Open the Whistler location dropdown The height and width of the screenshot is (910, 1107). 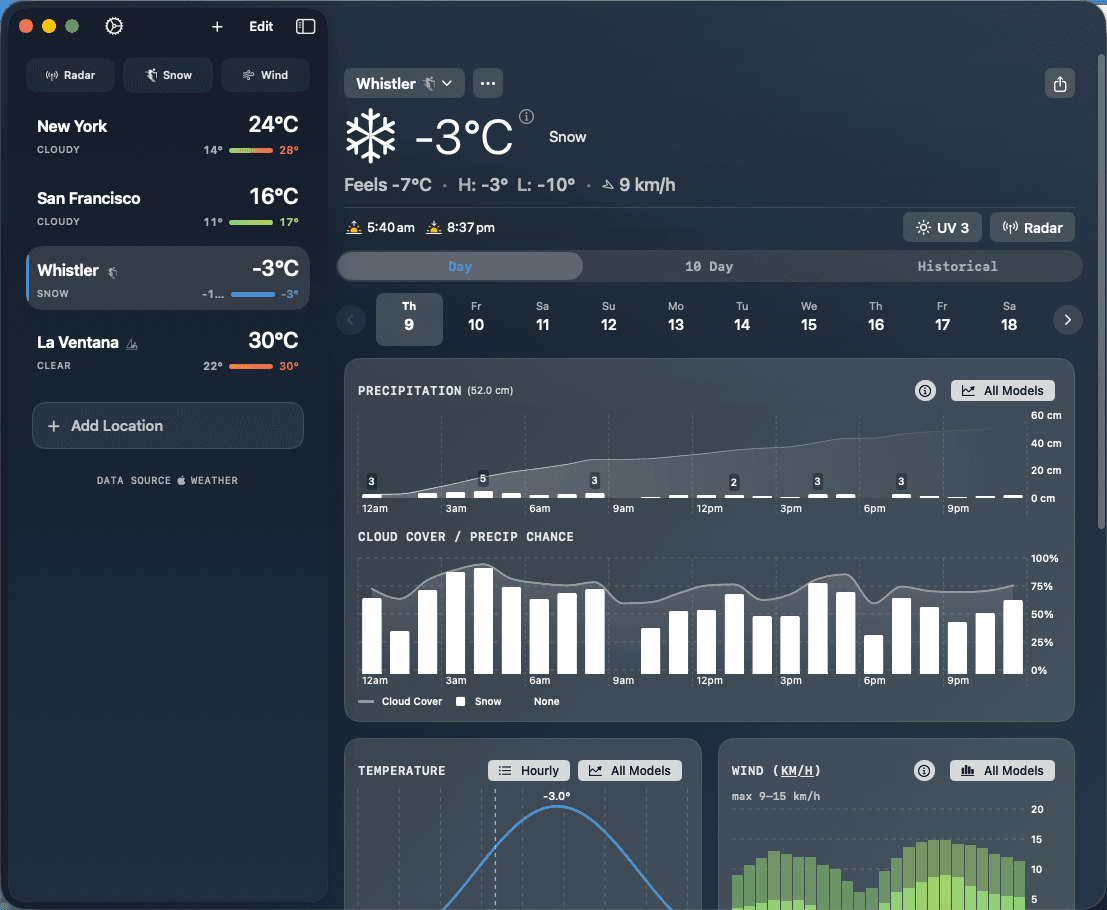(x=404, y=83)
